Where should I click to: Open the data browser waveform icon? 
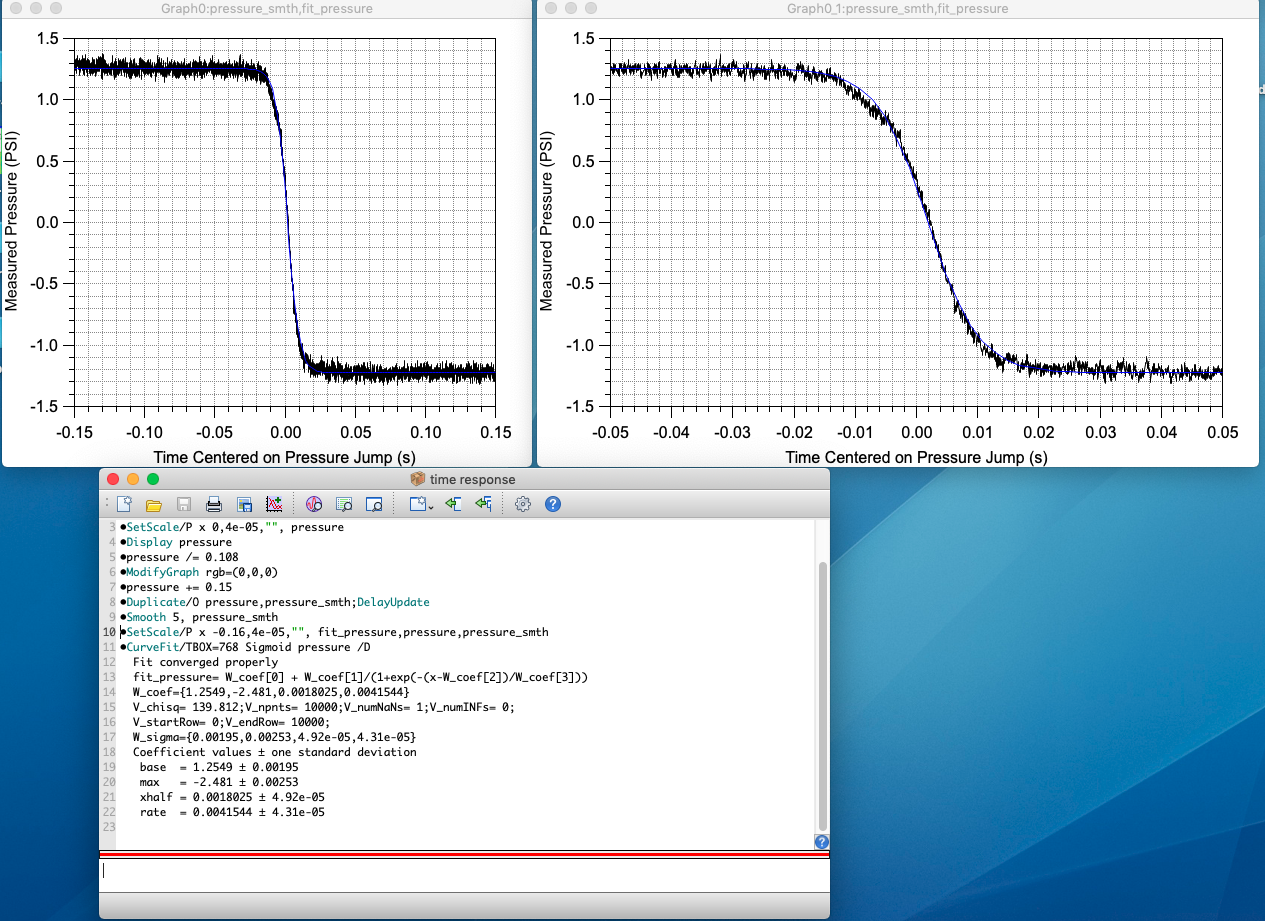[x=314, y=504]
